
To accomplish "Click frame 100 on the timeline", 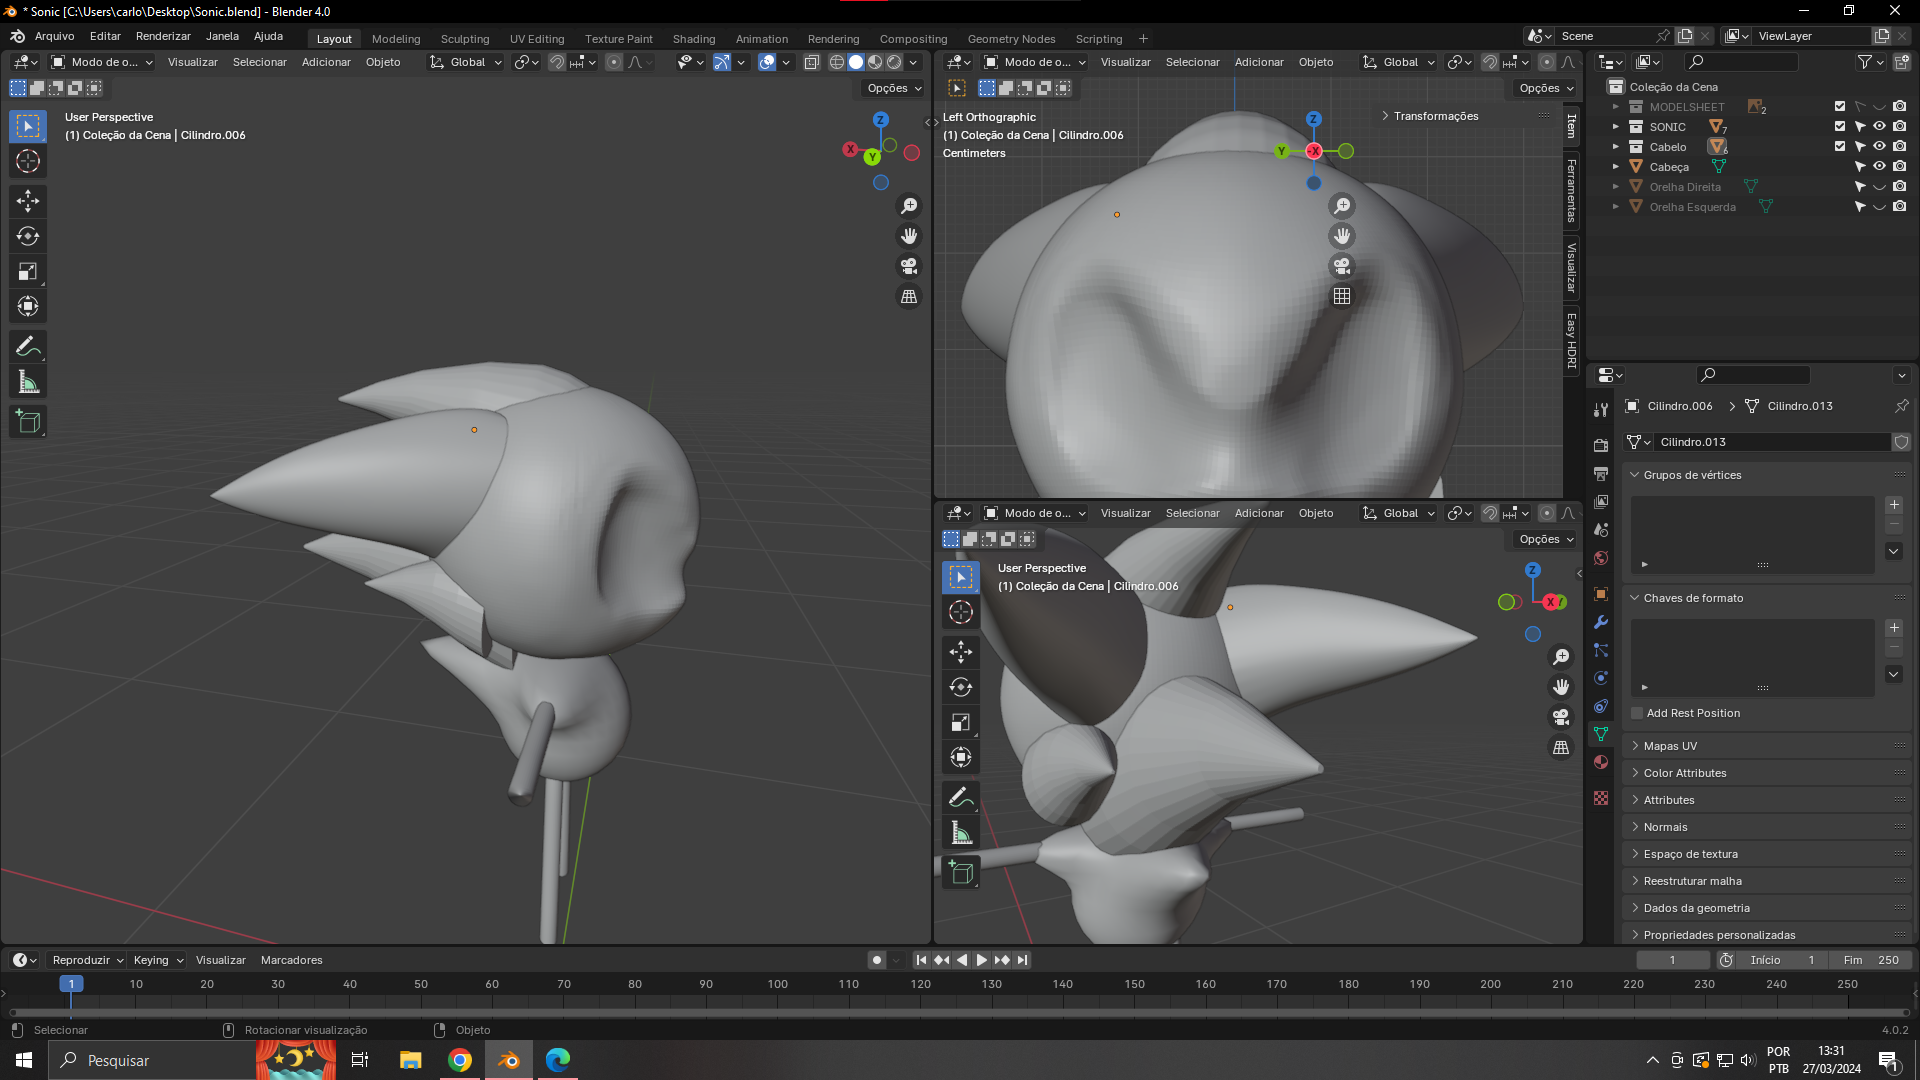I will point(778,984).
